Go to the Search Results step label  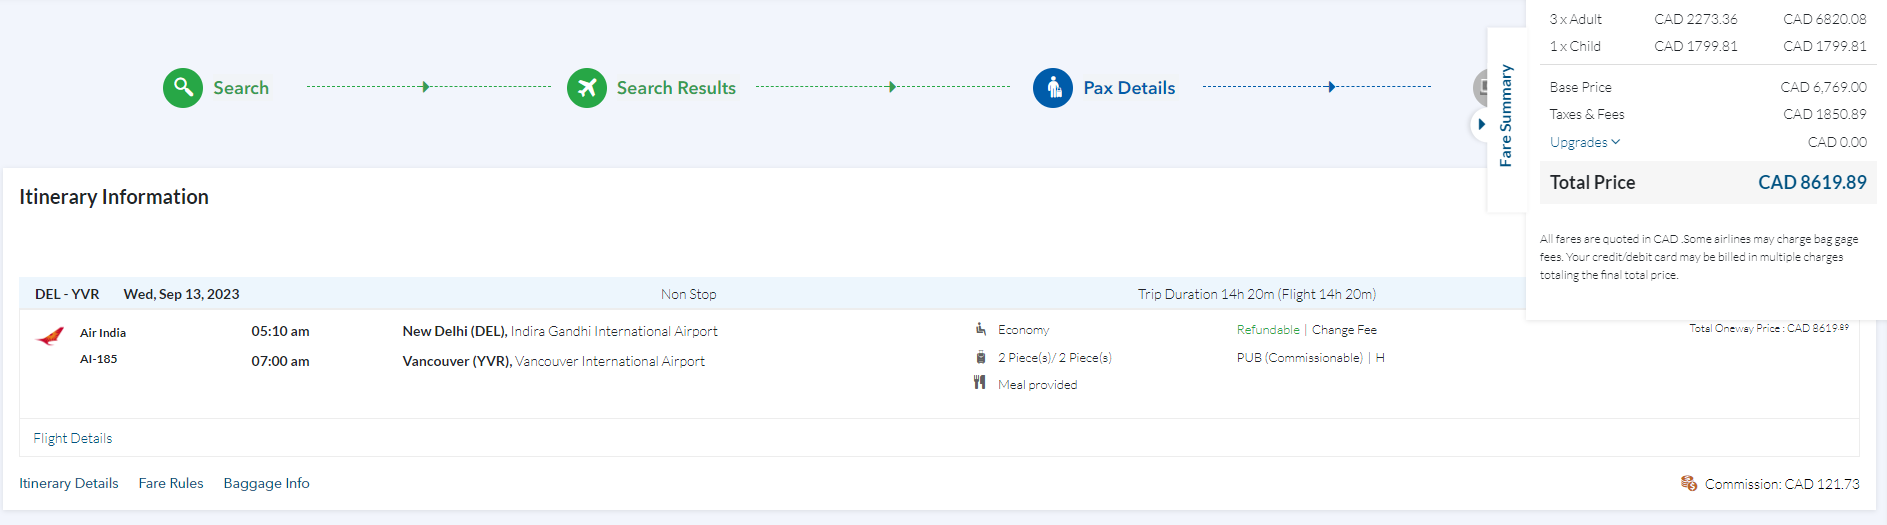pyautogui.click(x=676, y=88)
